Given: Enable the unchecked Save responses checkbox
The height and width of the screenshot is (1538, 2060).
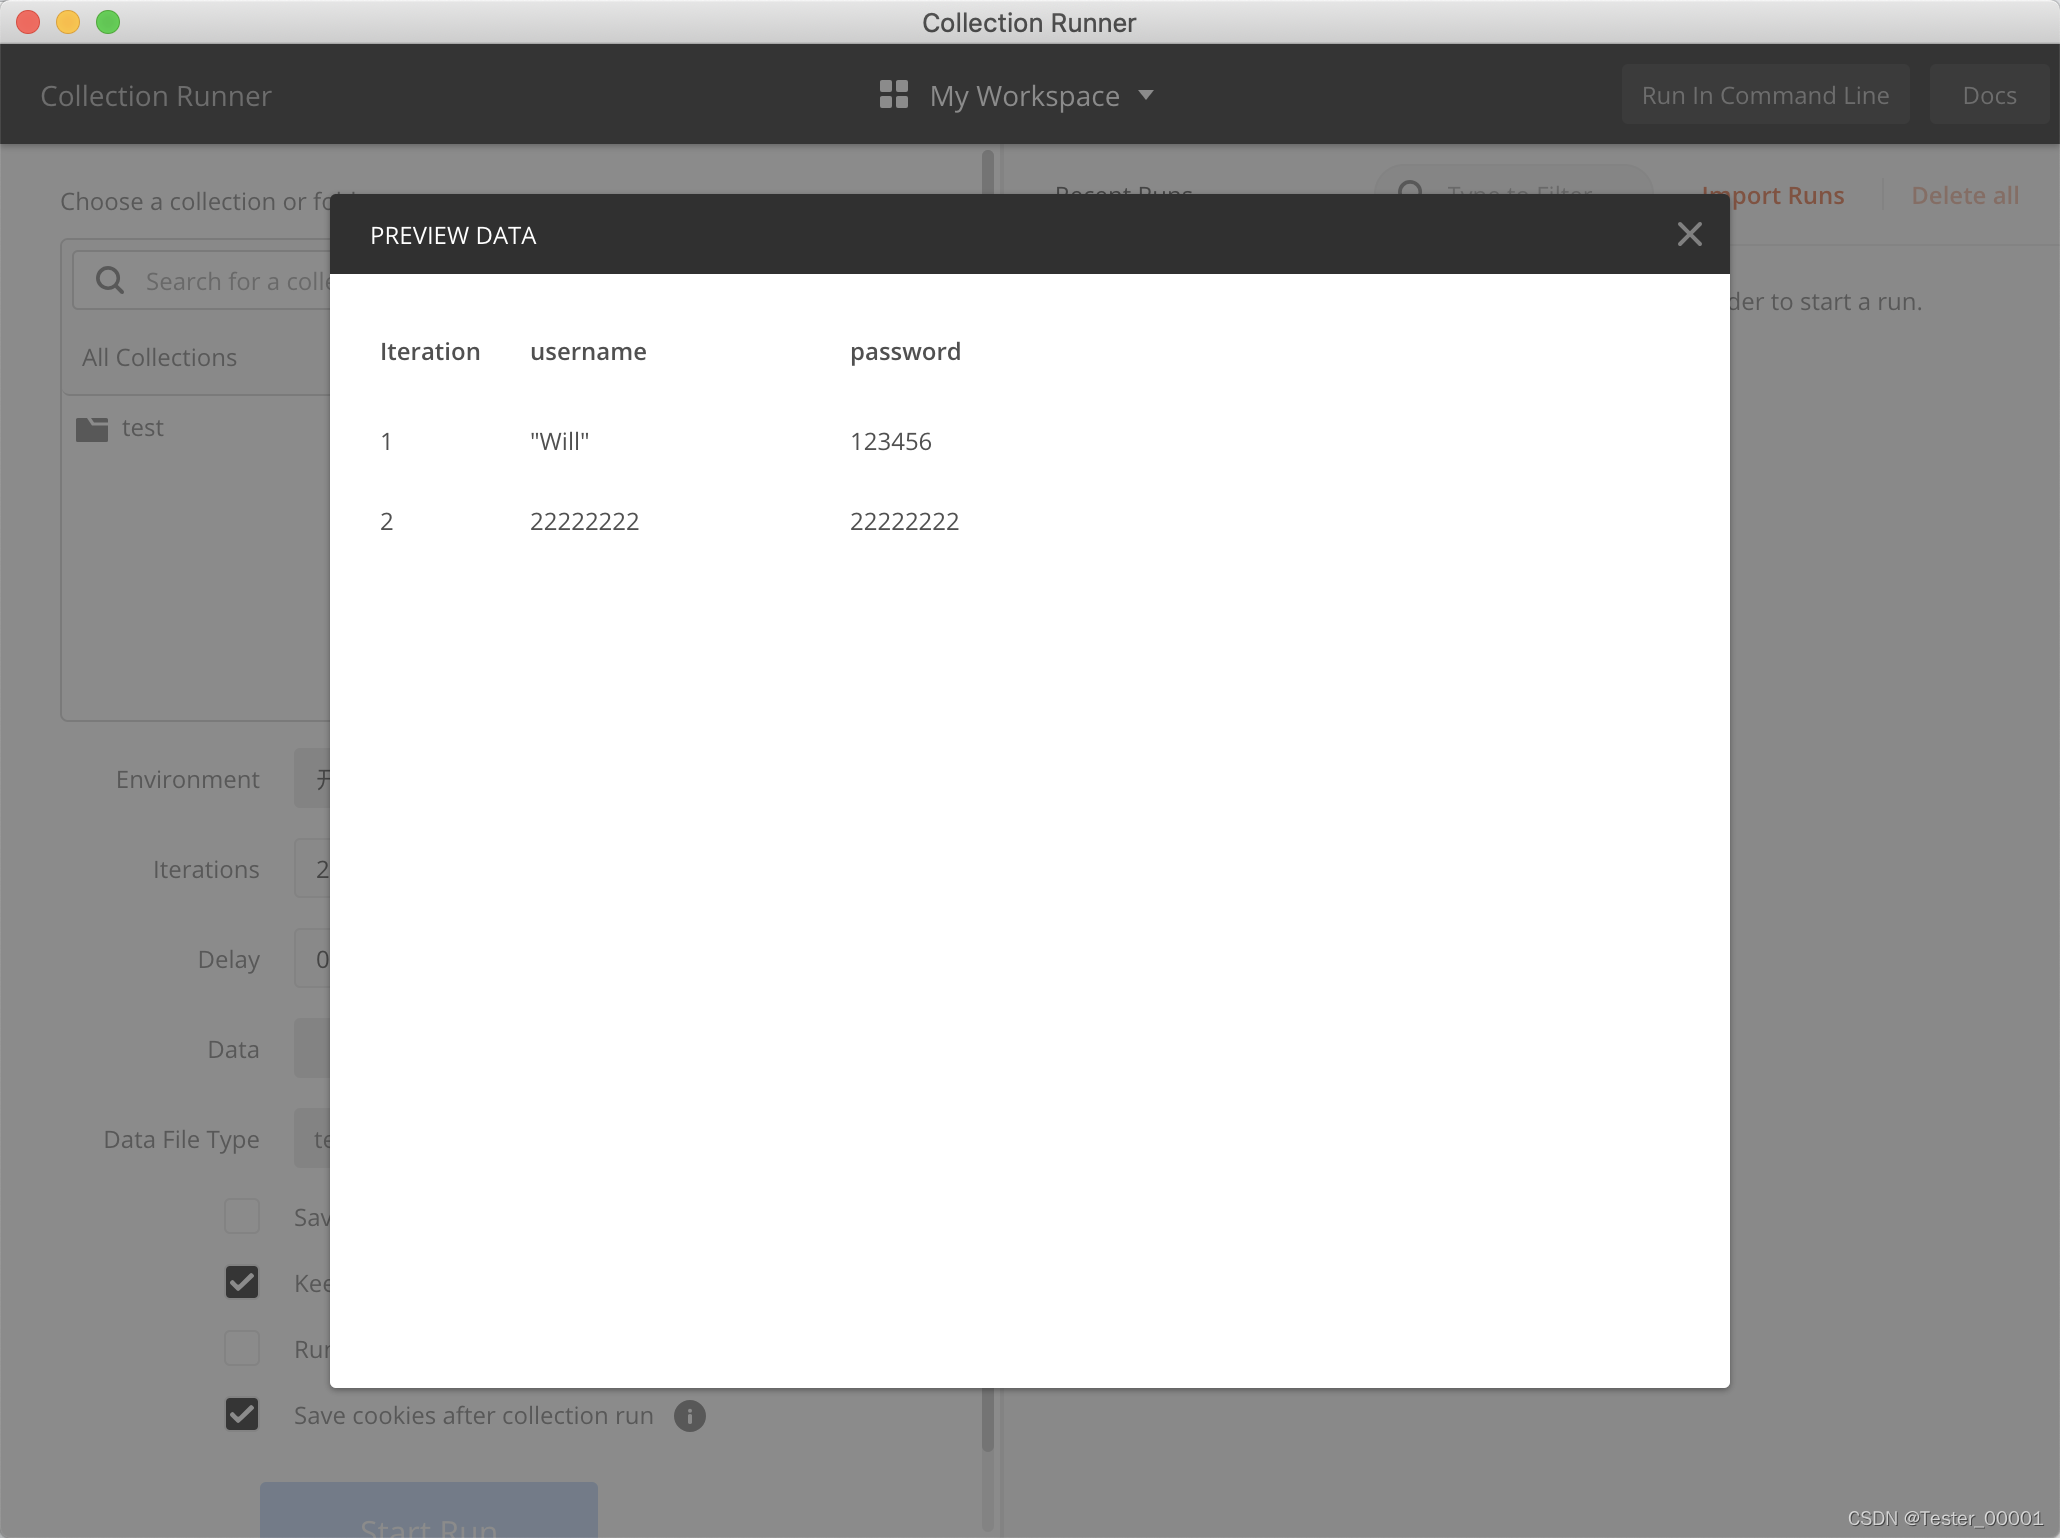Looking at the screenshot, I should pos(242,1216).
